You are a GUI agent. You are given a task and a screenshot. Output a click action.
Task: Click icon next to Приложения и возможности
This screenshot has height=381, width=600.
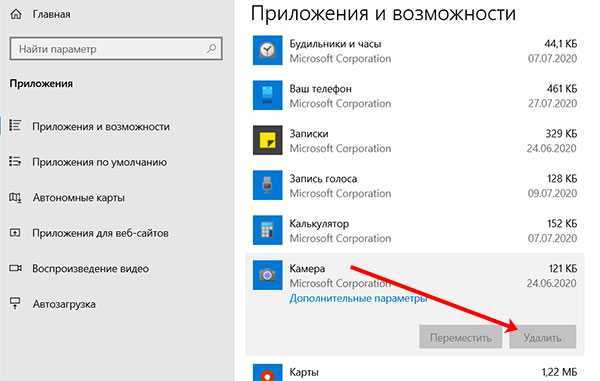15,125
